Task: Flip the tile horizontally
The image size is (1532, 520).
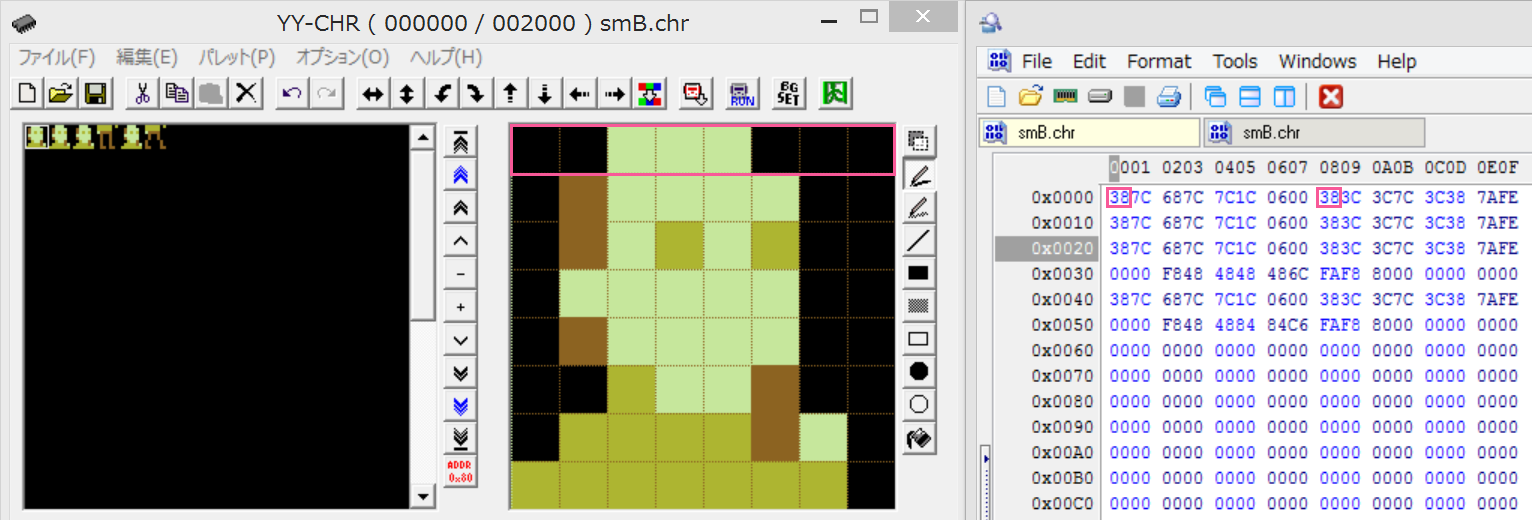Action: pyautogui.click(x=373, y=94)
